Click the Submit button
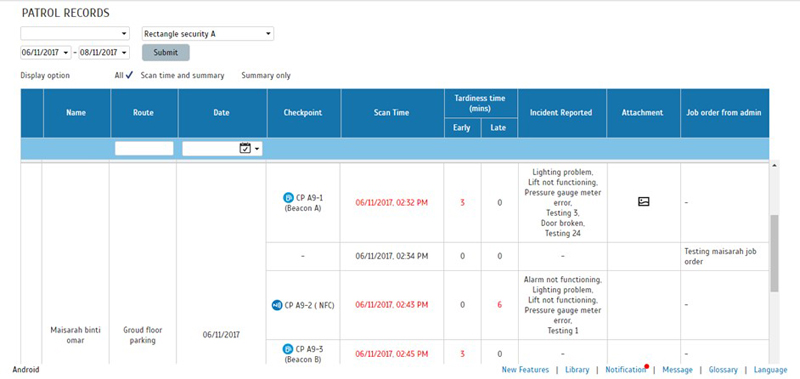 (166, 53)
